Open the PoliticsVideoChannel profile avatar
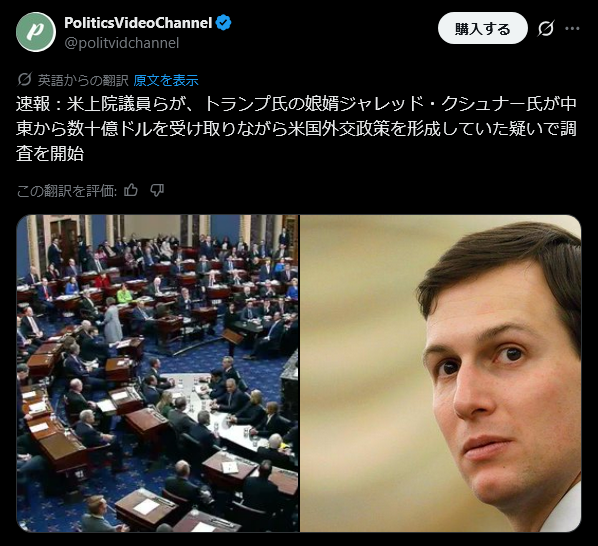This screenshot has width=598, height=546. pyautogui.click(x=36, y=32)
